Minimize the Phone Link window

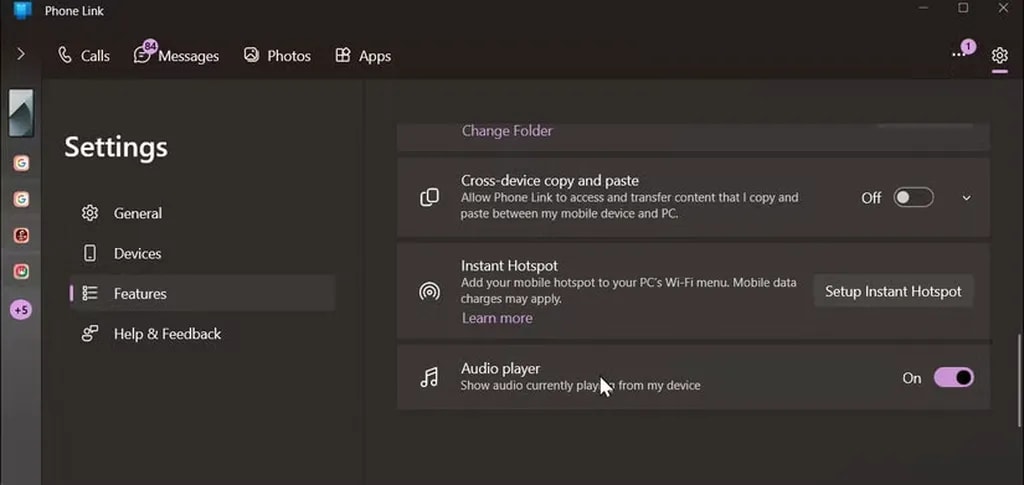(923, 8)
